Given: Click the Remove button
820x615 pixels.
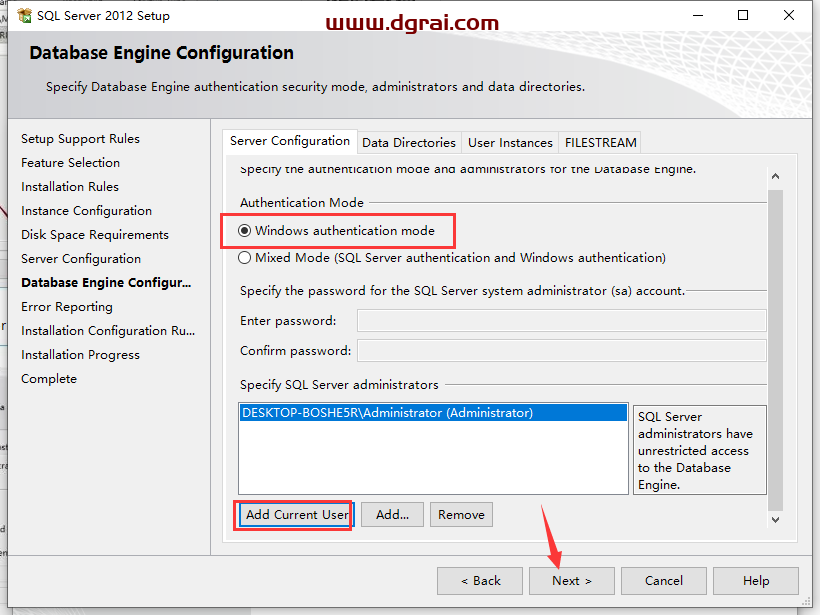Looking at the screenshot, I should [x=461, y=515].
